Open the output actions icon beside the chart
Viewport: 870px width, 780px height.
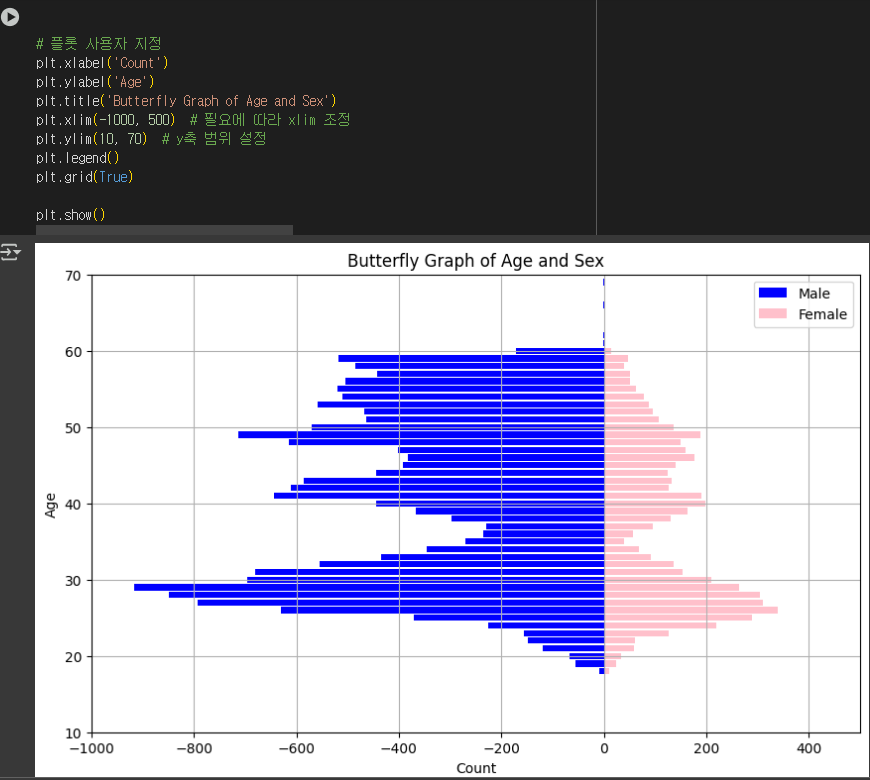point(11,252)
